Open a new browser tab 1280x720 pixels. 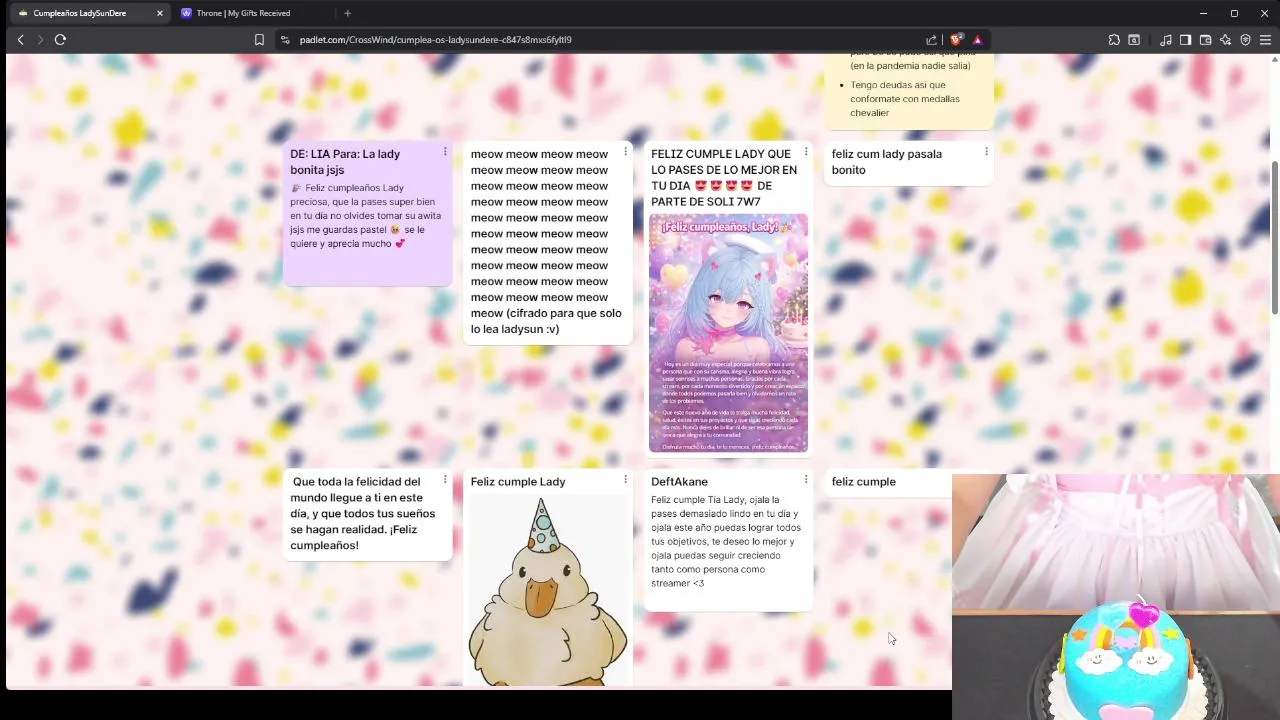(347, 13)
